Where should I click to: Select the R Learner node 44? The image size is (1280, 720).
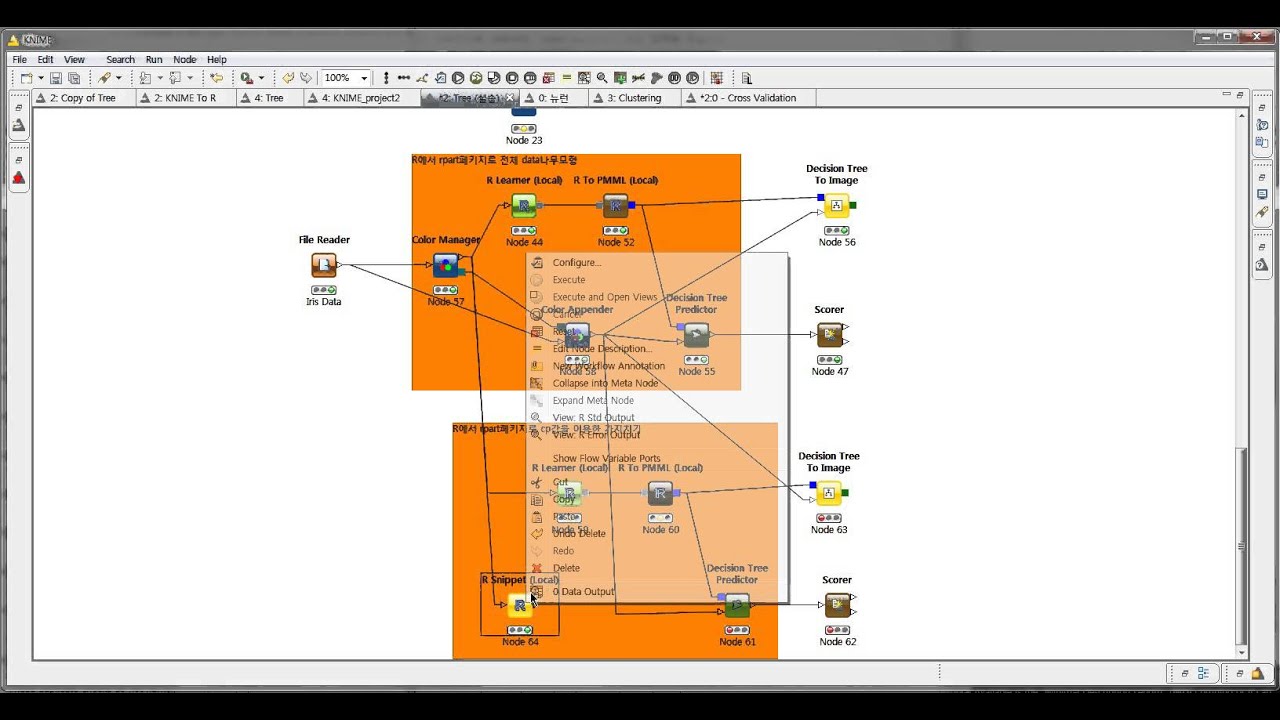(523, 206)
